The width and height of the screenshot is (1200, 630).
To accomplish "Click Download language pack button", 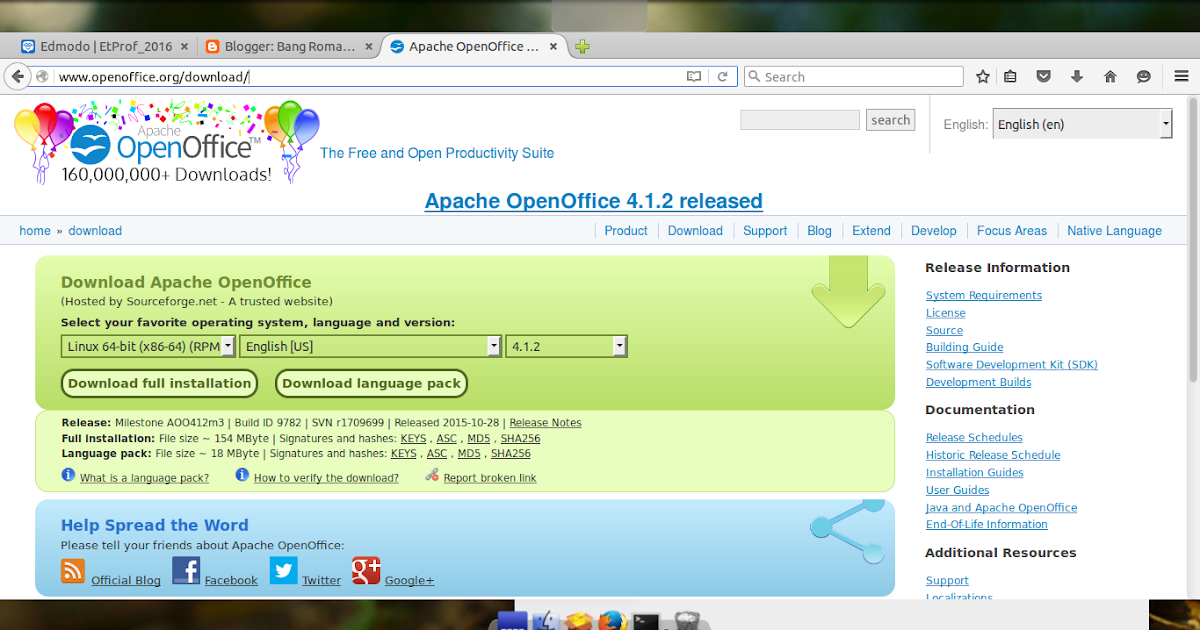I will coord(372,383).
